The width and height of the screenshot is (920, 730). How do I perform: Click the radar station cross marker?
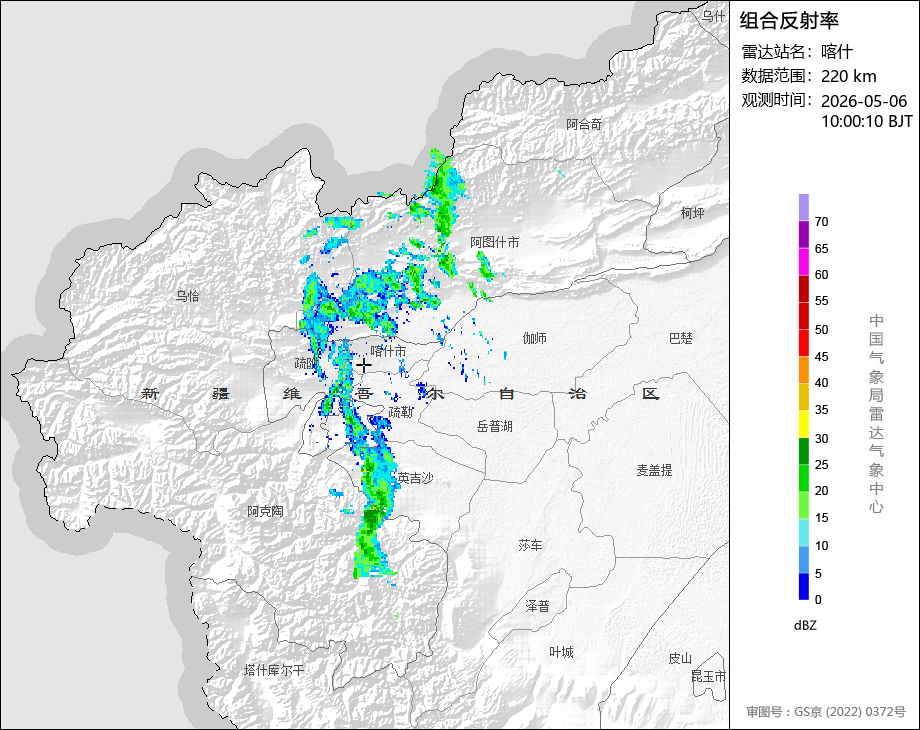point(364,366)
